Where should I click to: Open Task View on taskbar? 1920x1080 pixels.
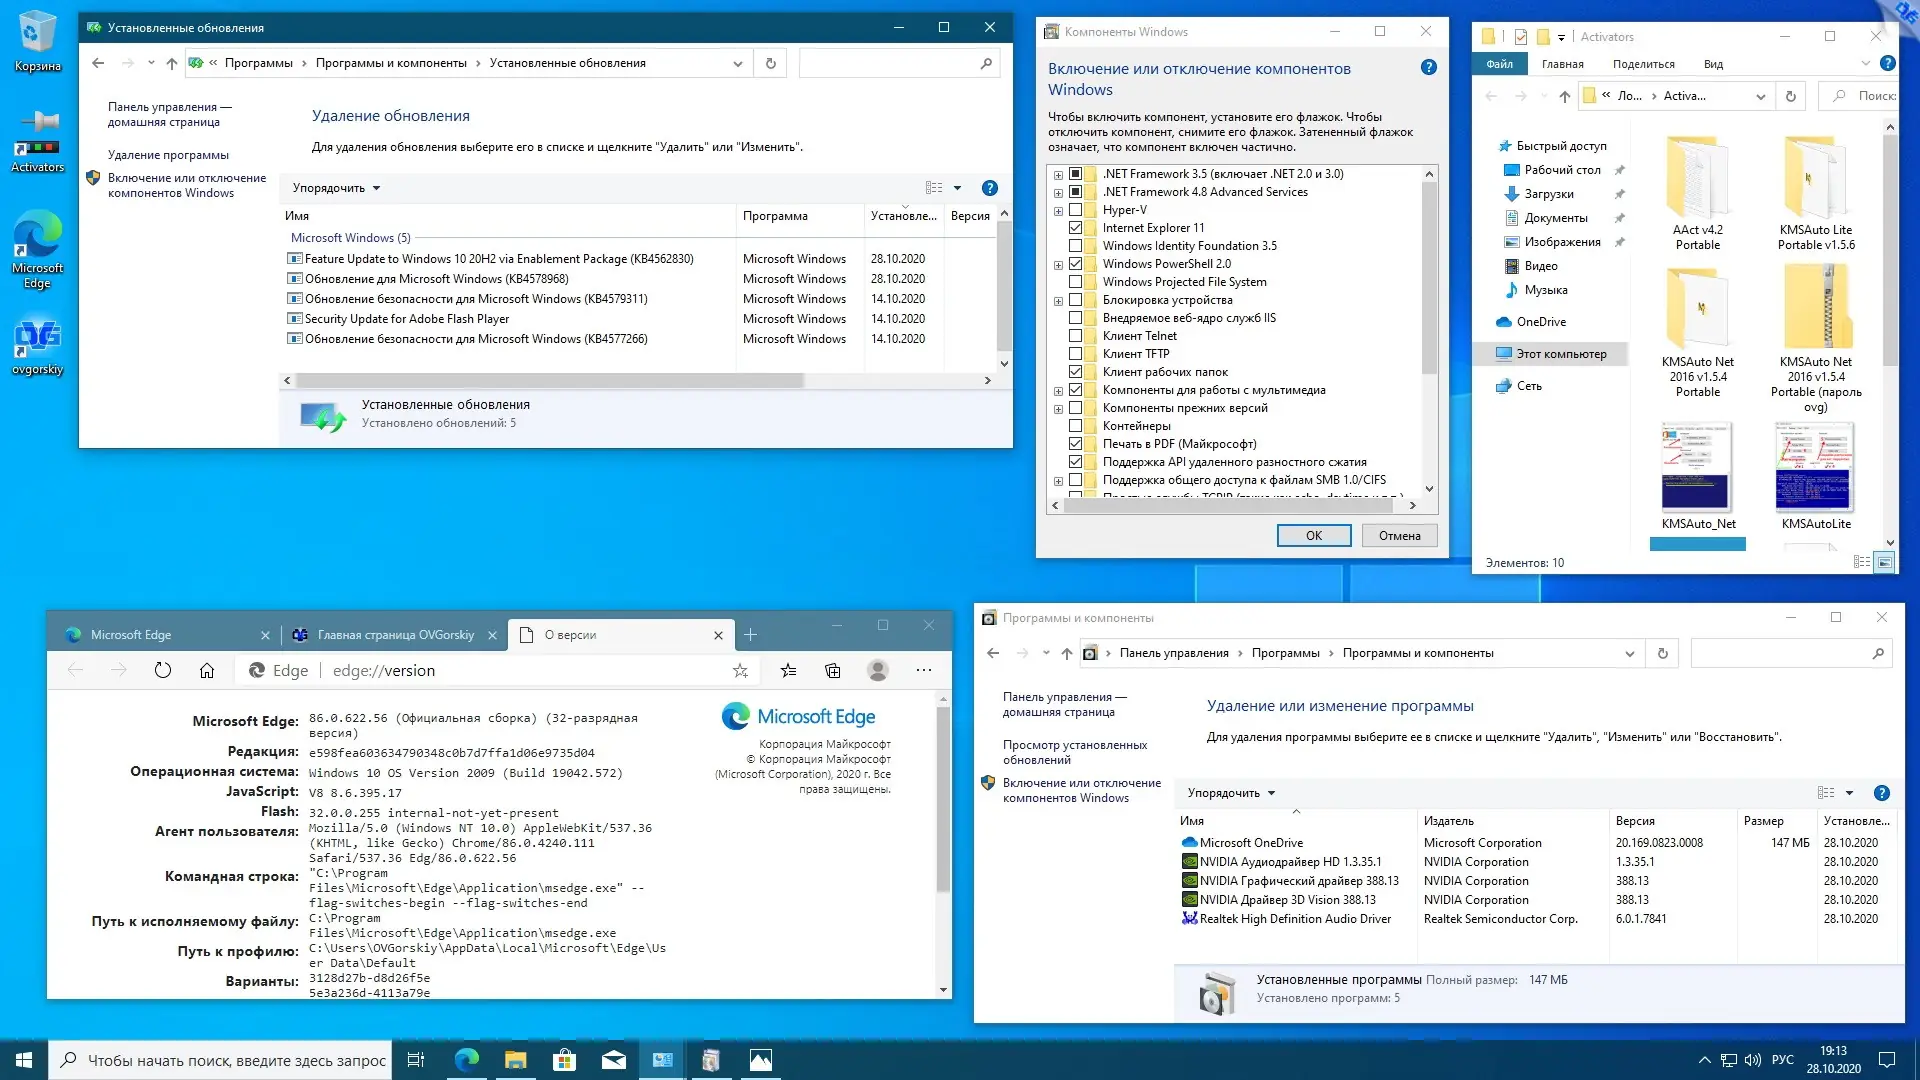(416, 1060)
